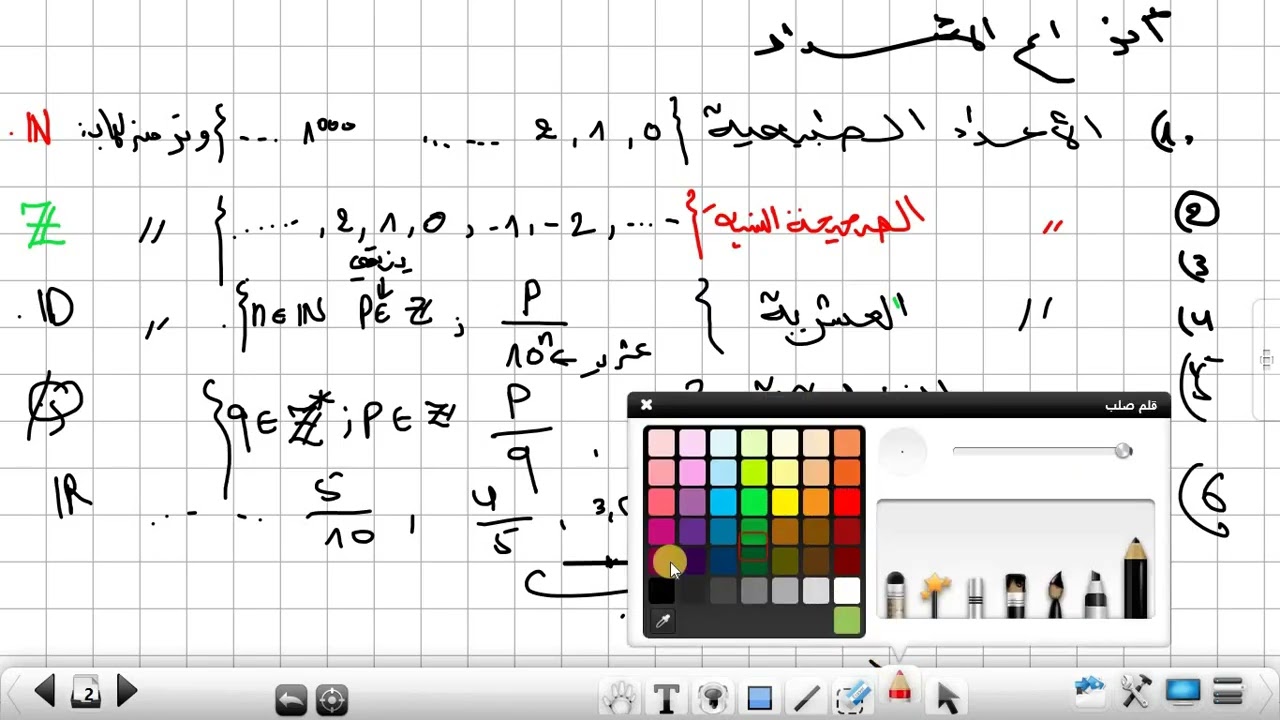
Task: Click the pen size preview circle
Action: click(x=902, y=451)
